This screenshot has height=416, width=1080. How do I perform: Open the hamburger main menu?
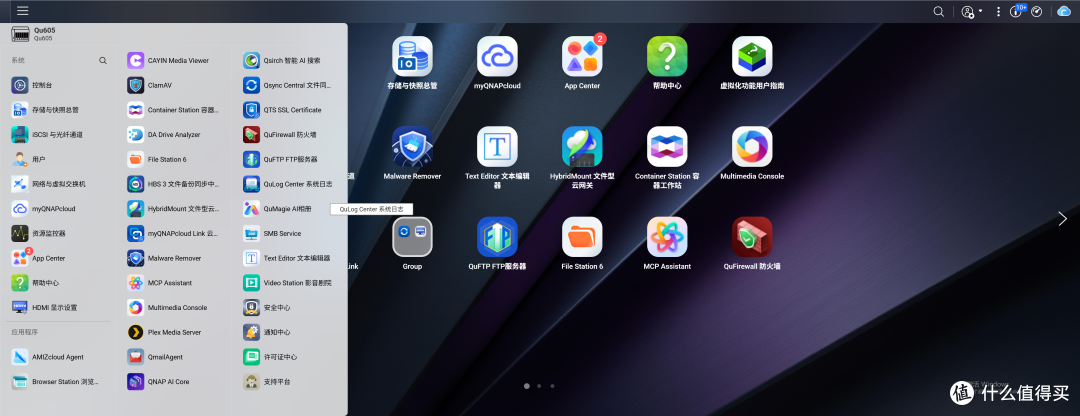click(23, 11)
